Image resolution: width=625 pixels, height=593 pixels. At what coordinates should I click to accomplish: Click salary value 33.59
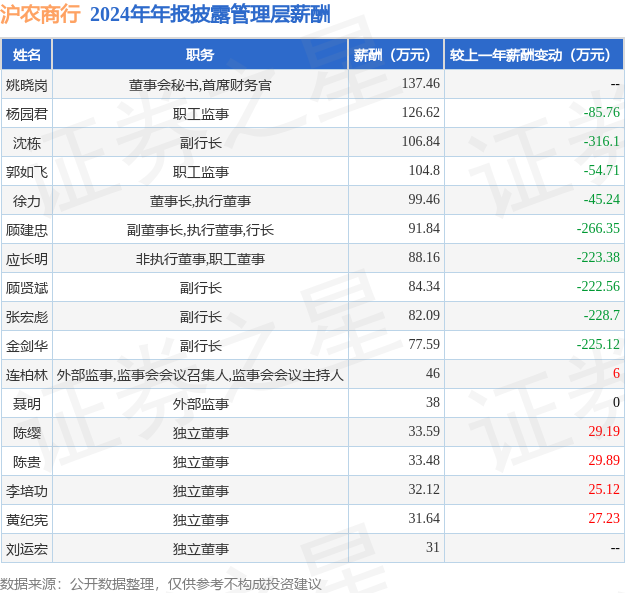pos(424,432)
